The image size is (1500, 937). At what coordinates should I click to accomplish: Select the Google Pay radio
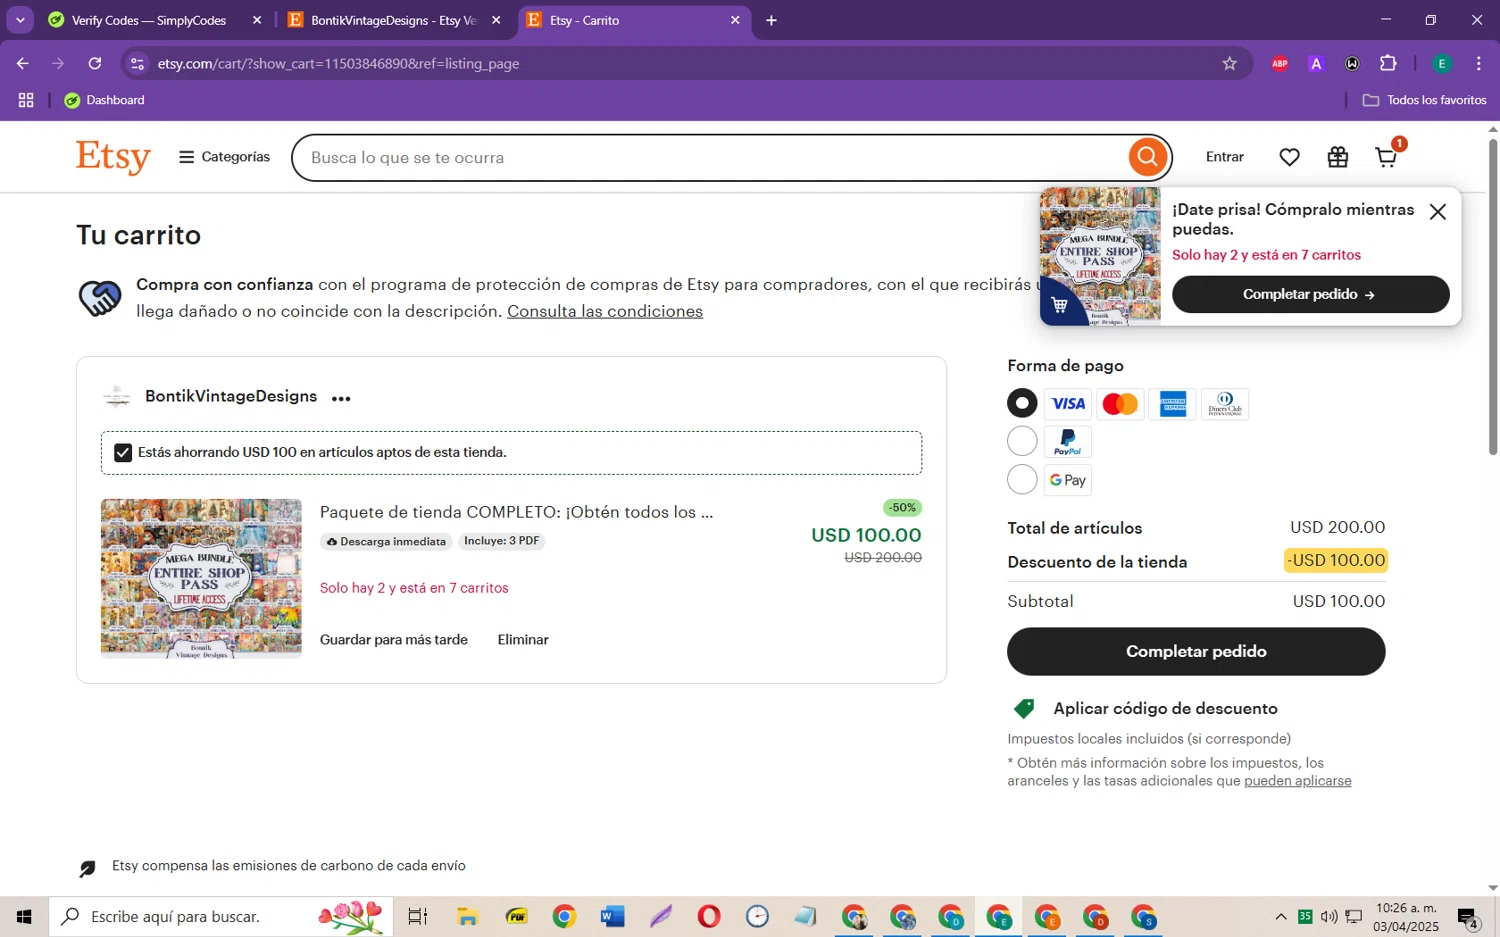pyautogui.click(x=1022, y=480)
